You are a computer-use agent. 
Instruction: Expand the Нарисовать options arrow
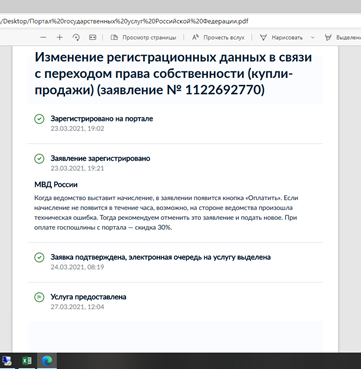point(312,38)
